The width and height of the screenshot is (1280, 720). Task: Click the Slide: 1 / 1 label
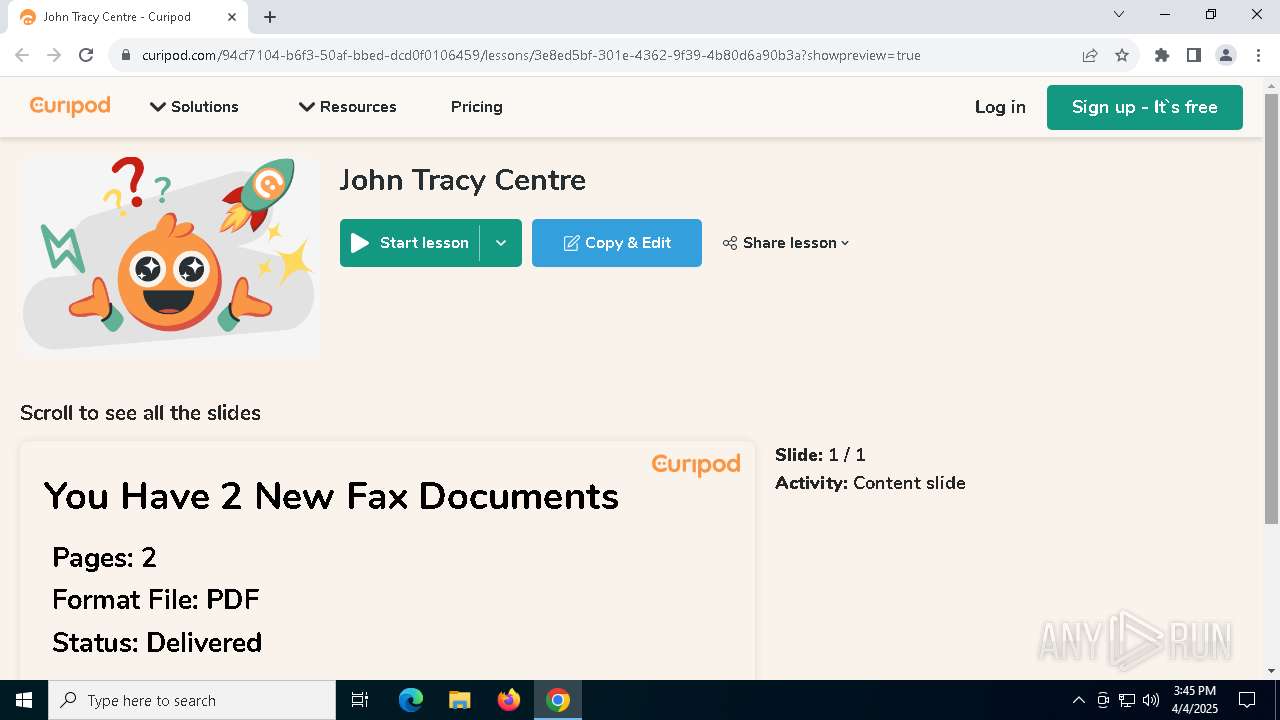[x=820, y=455]
